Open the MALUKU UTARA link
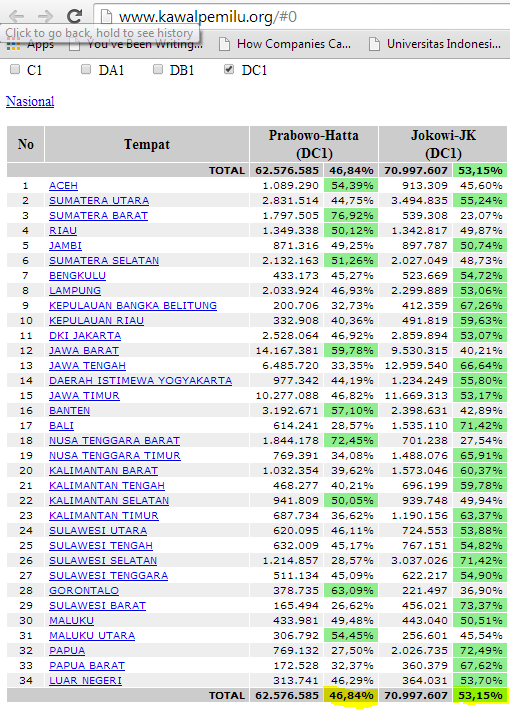The image size is (510, 709). point(92,635)
